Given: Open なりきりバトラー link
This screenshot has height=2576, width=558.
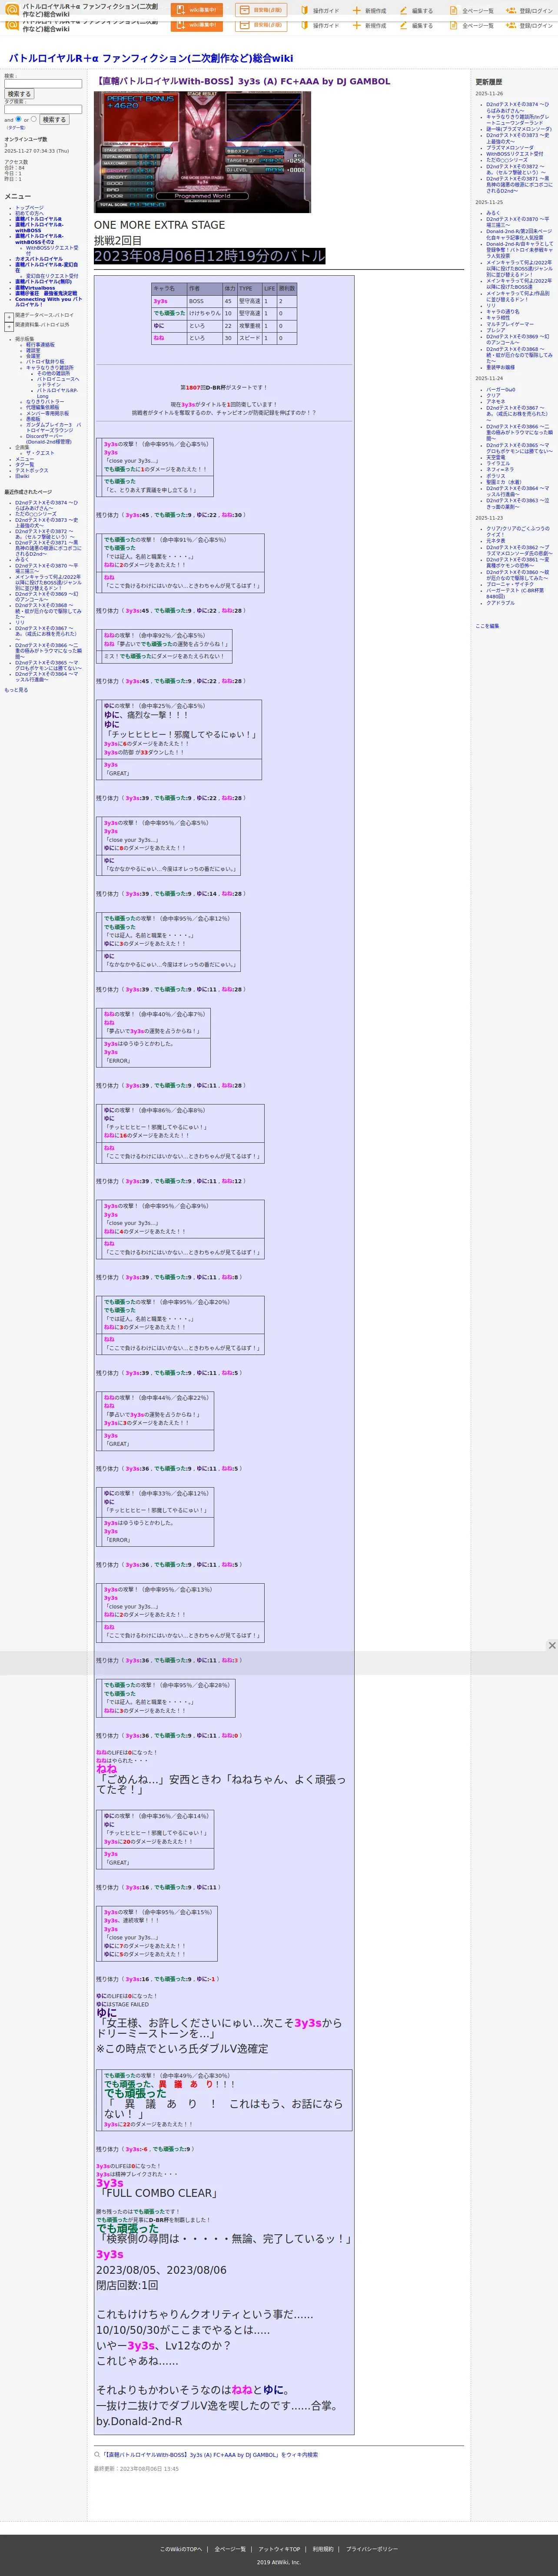Looking at the screenshot, I should (45, 402).
